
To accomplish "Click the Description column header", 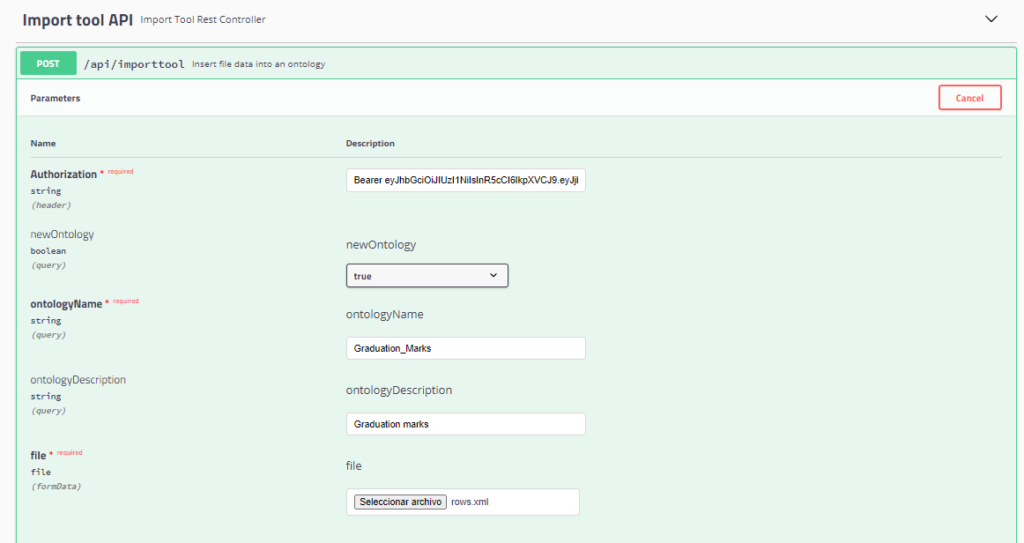I will [370, 143].
